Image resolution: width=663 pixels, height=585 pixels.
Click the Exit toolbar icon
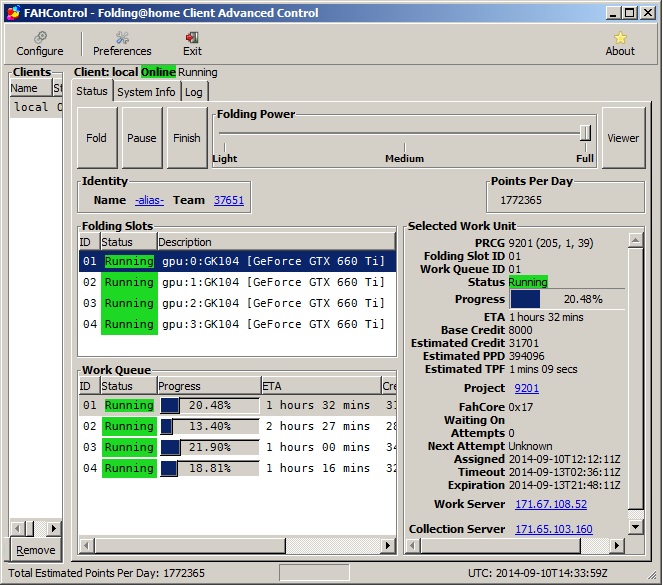tap(192, 44)
